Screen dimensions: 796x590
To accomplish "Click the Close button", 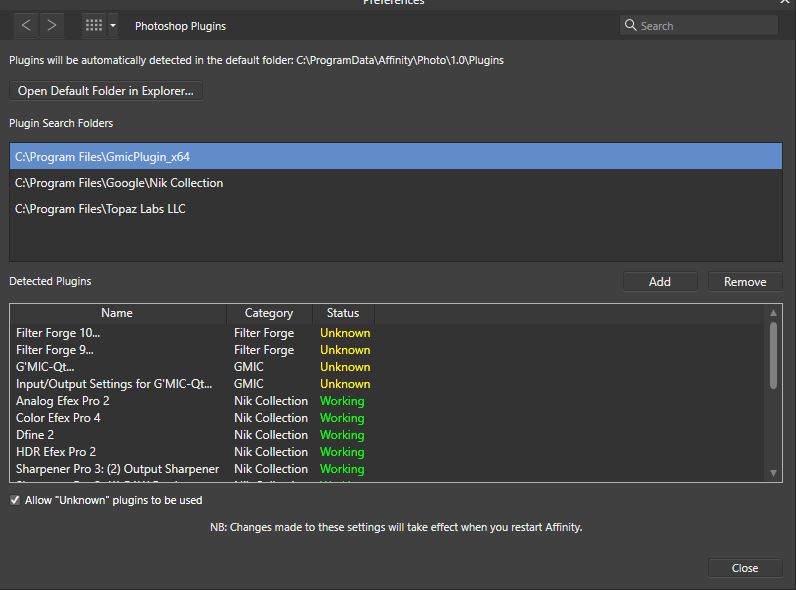I will tap(745, 568).
